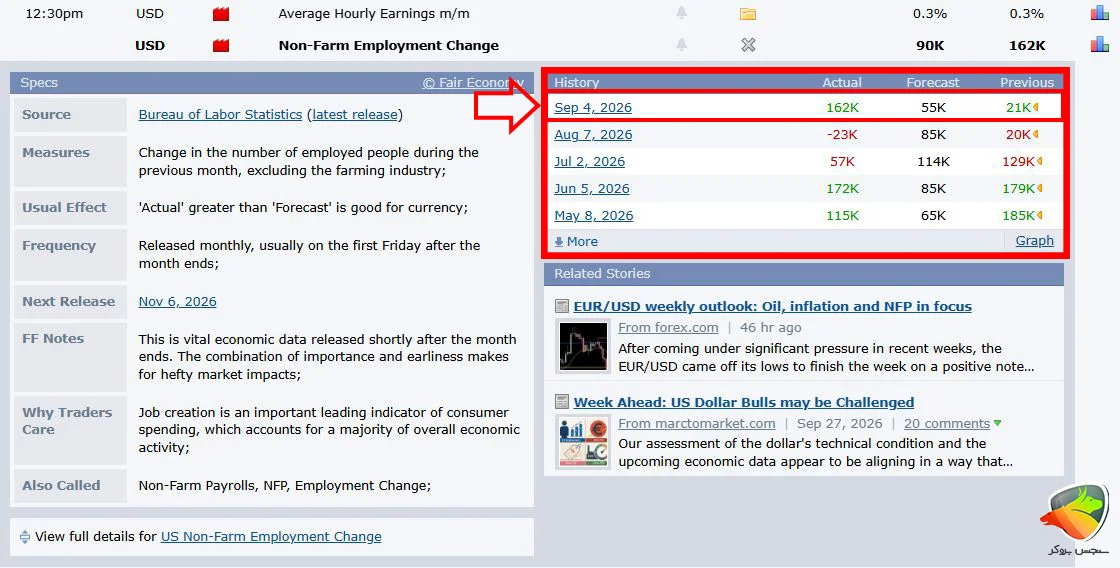Click the news icon beside Week Ahead story

(561, 402)
